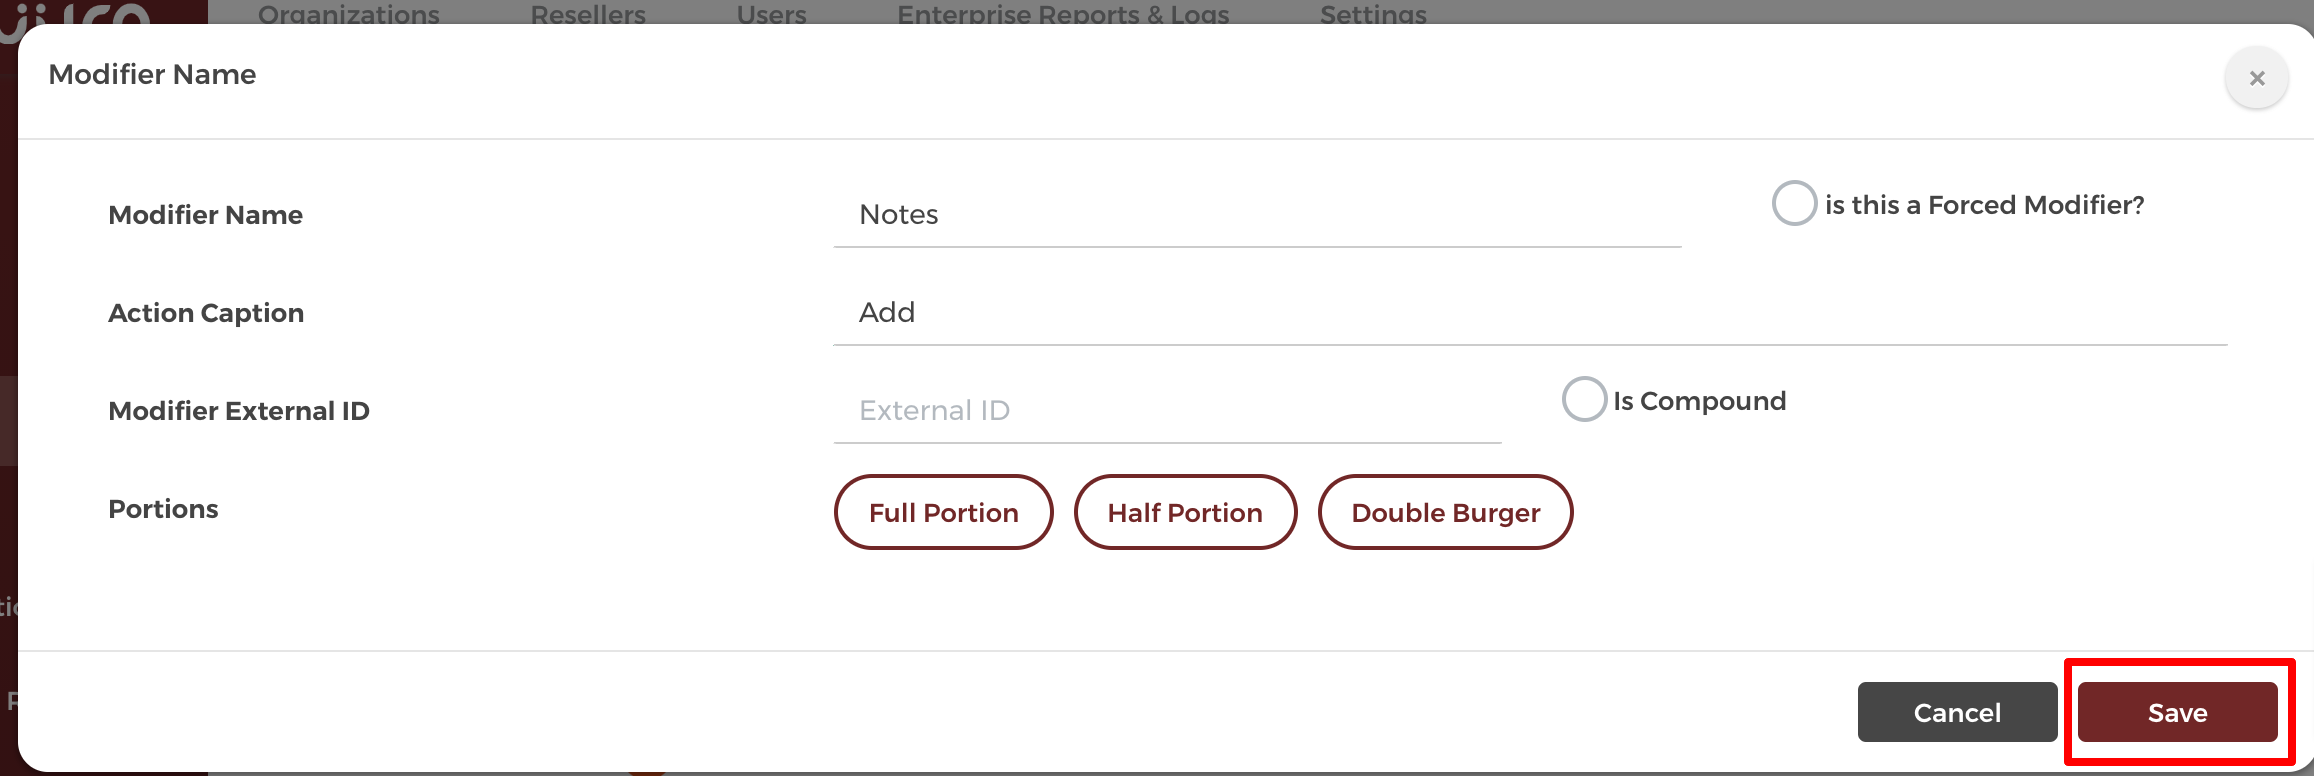Toggle the Half Portion option
This screenshot has height=776, width=2314.
tap(1184, 512)
